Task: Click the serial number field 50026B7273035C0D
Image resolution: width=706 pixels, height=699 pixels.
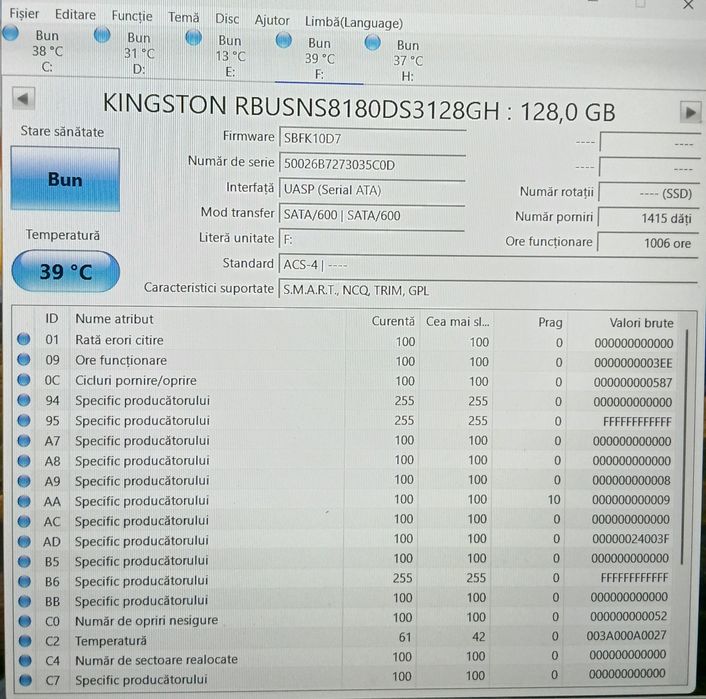Action: [x=372, y=164]
